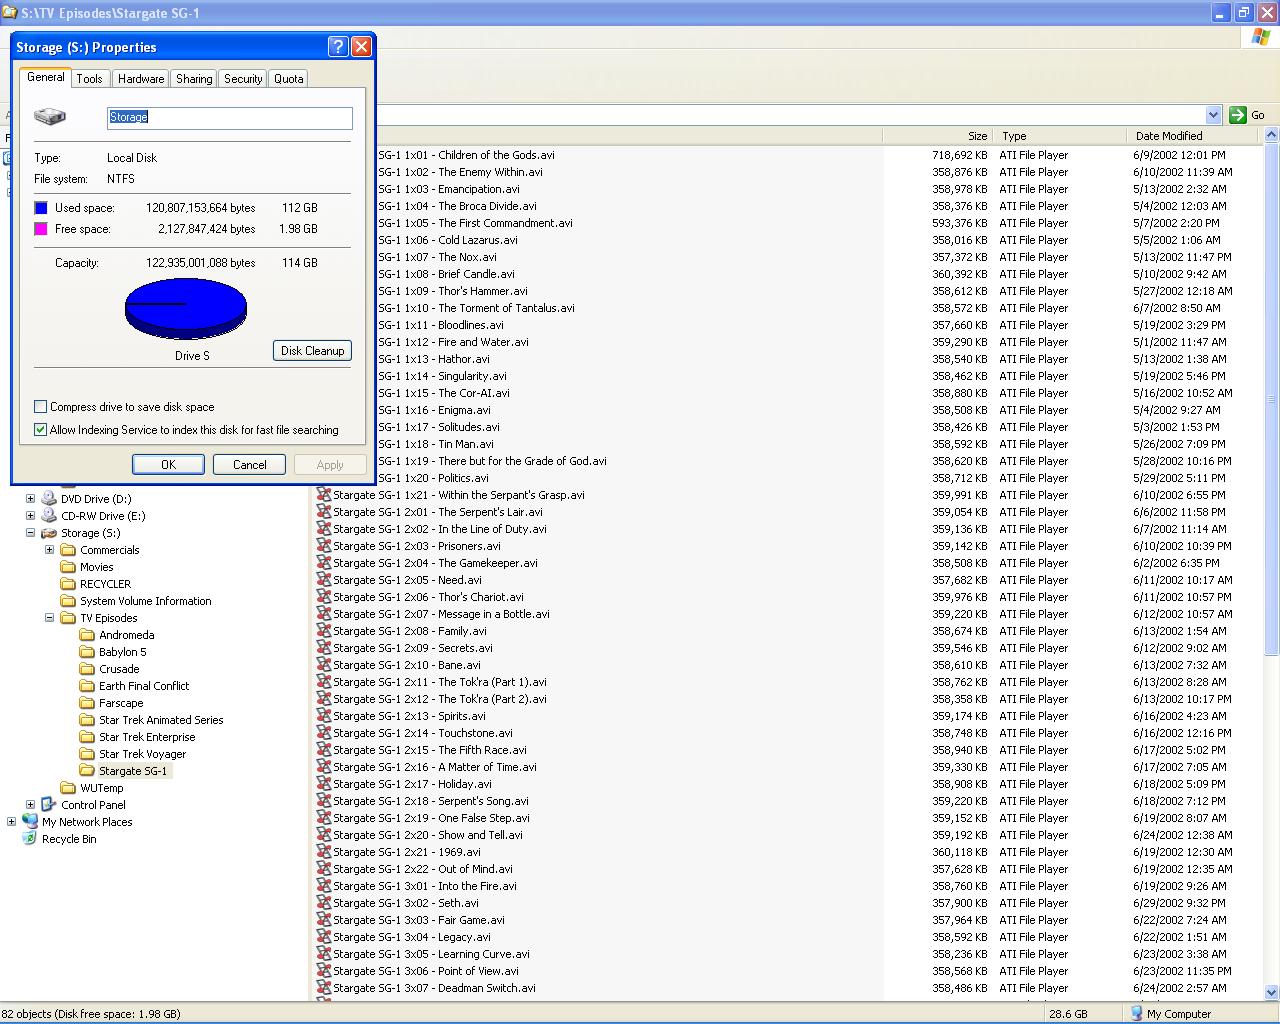Click the drive usage pie chart
This screenshot has height=1024, width=1280.
click(185, 309)
